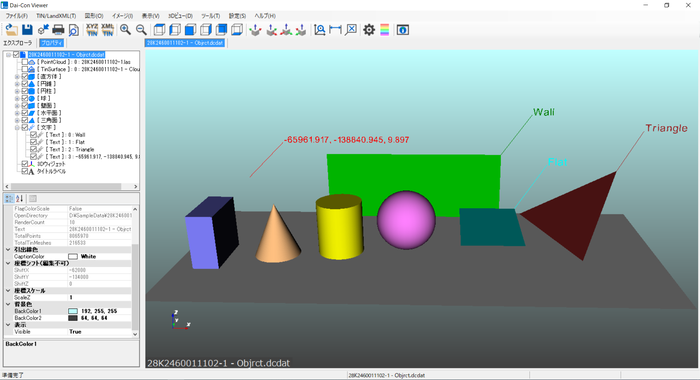Expand the 直方体 tree node
The height and width of the screenshot is (380, 700).
[17, 77]
